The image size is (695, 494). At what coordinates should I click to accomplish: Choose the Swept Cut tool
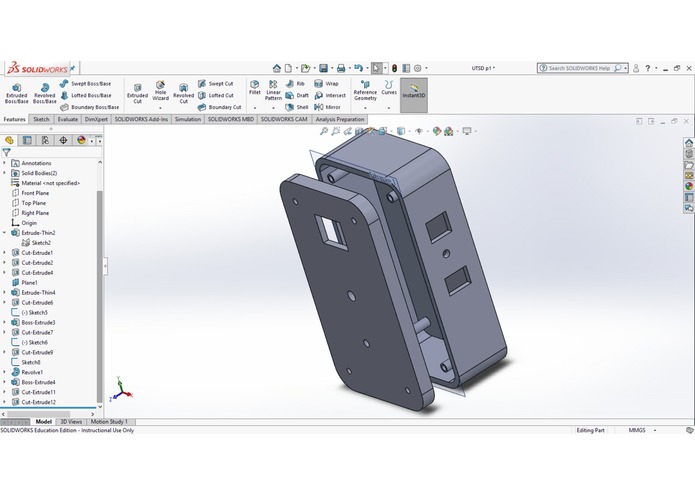pos(215,83)
